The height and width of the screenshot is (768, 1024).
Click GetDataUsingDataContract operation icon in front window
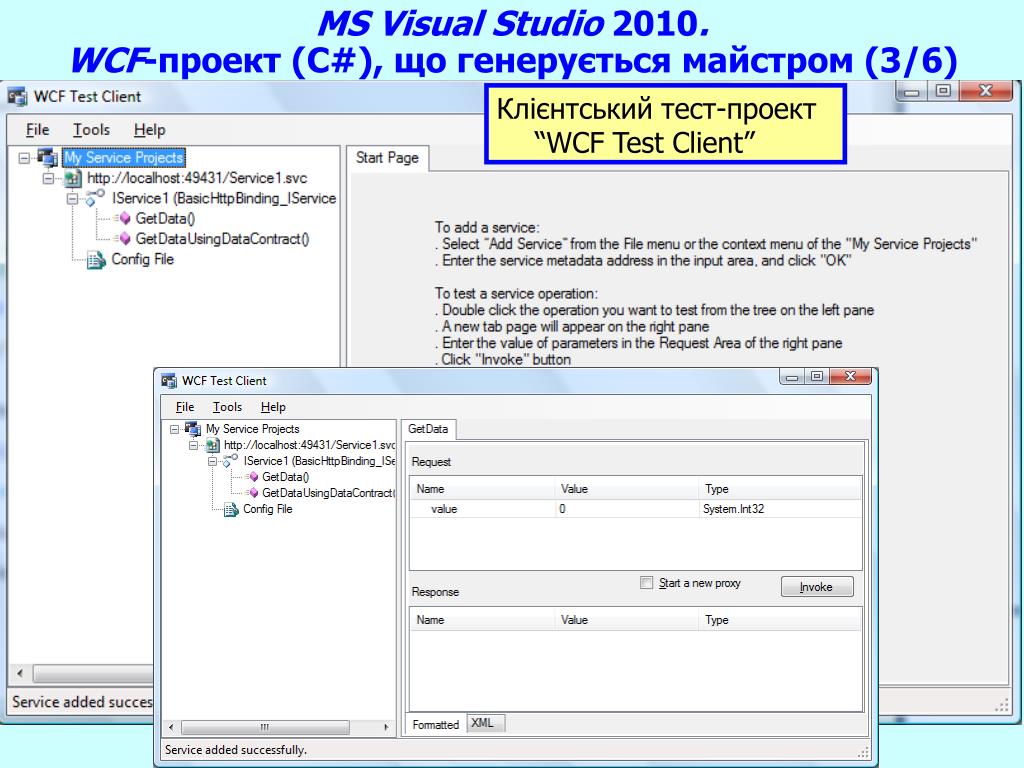click(251, 493)
